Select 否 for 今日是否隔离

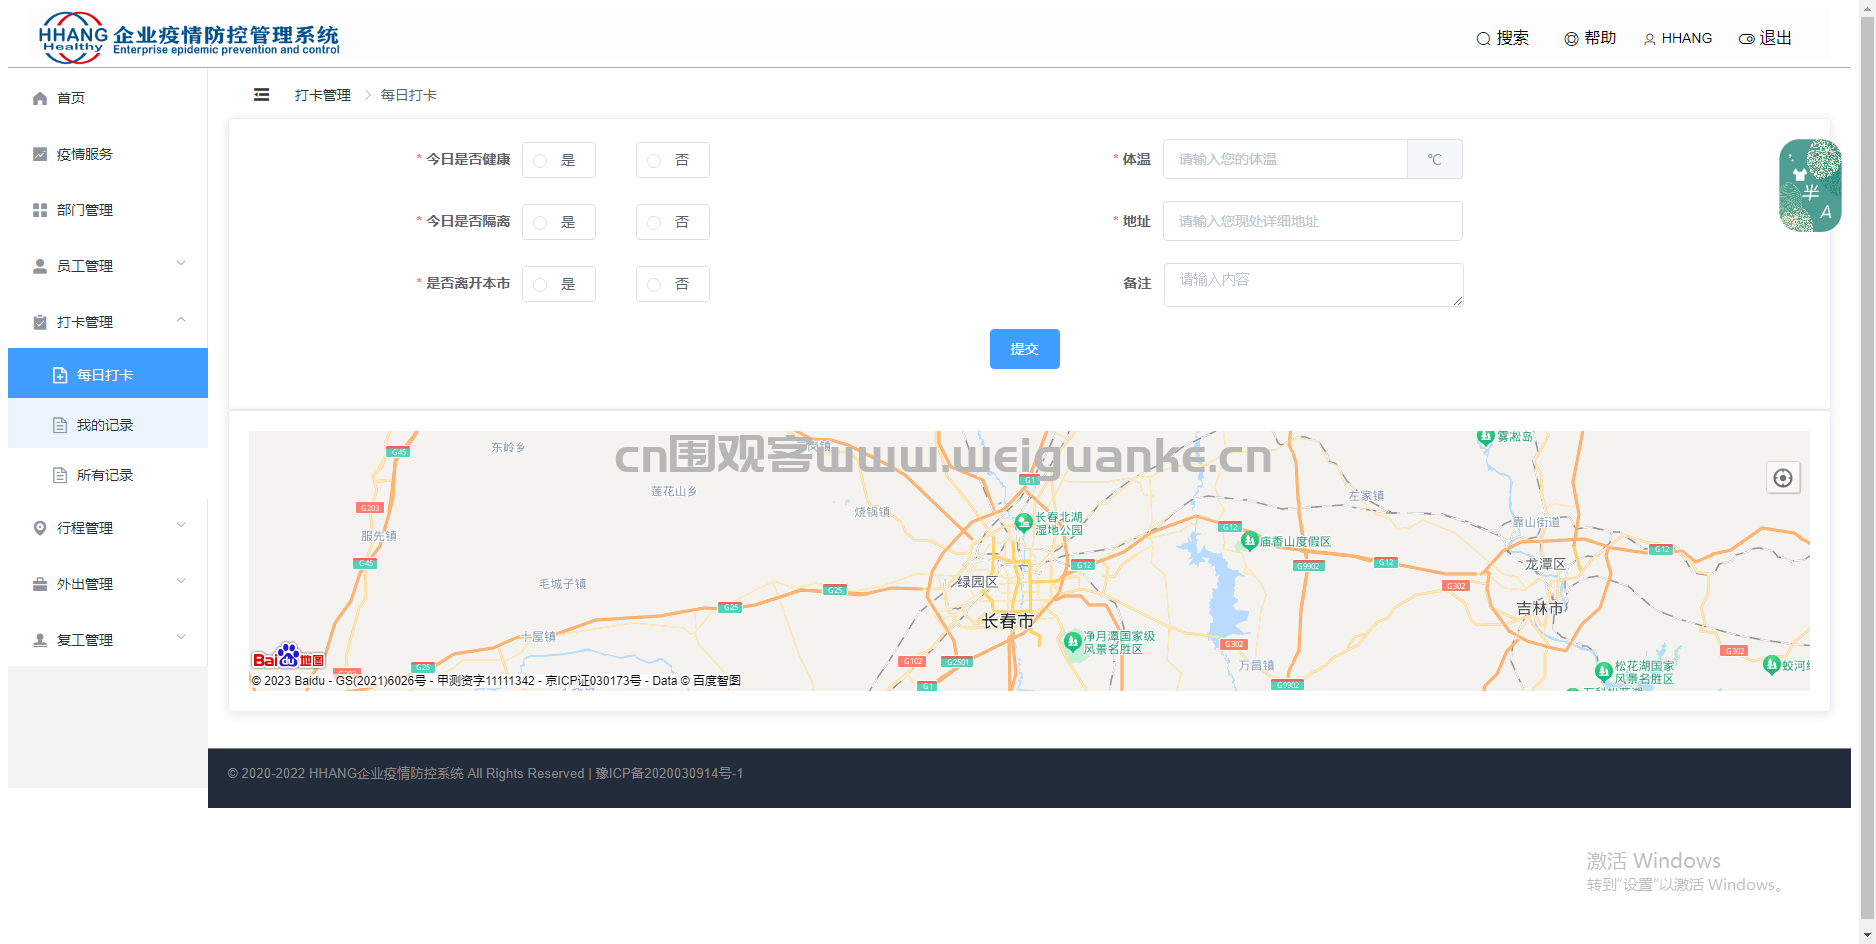tap(672, 222)
